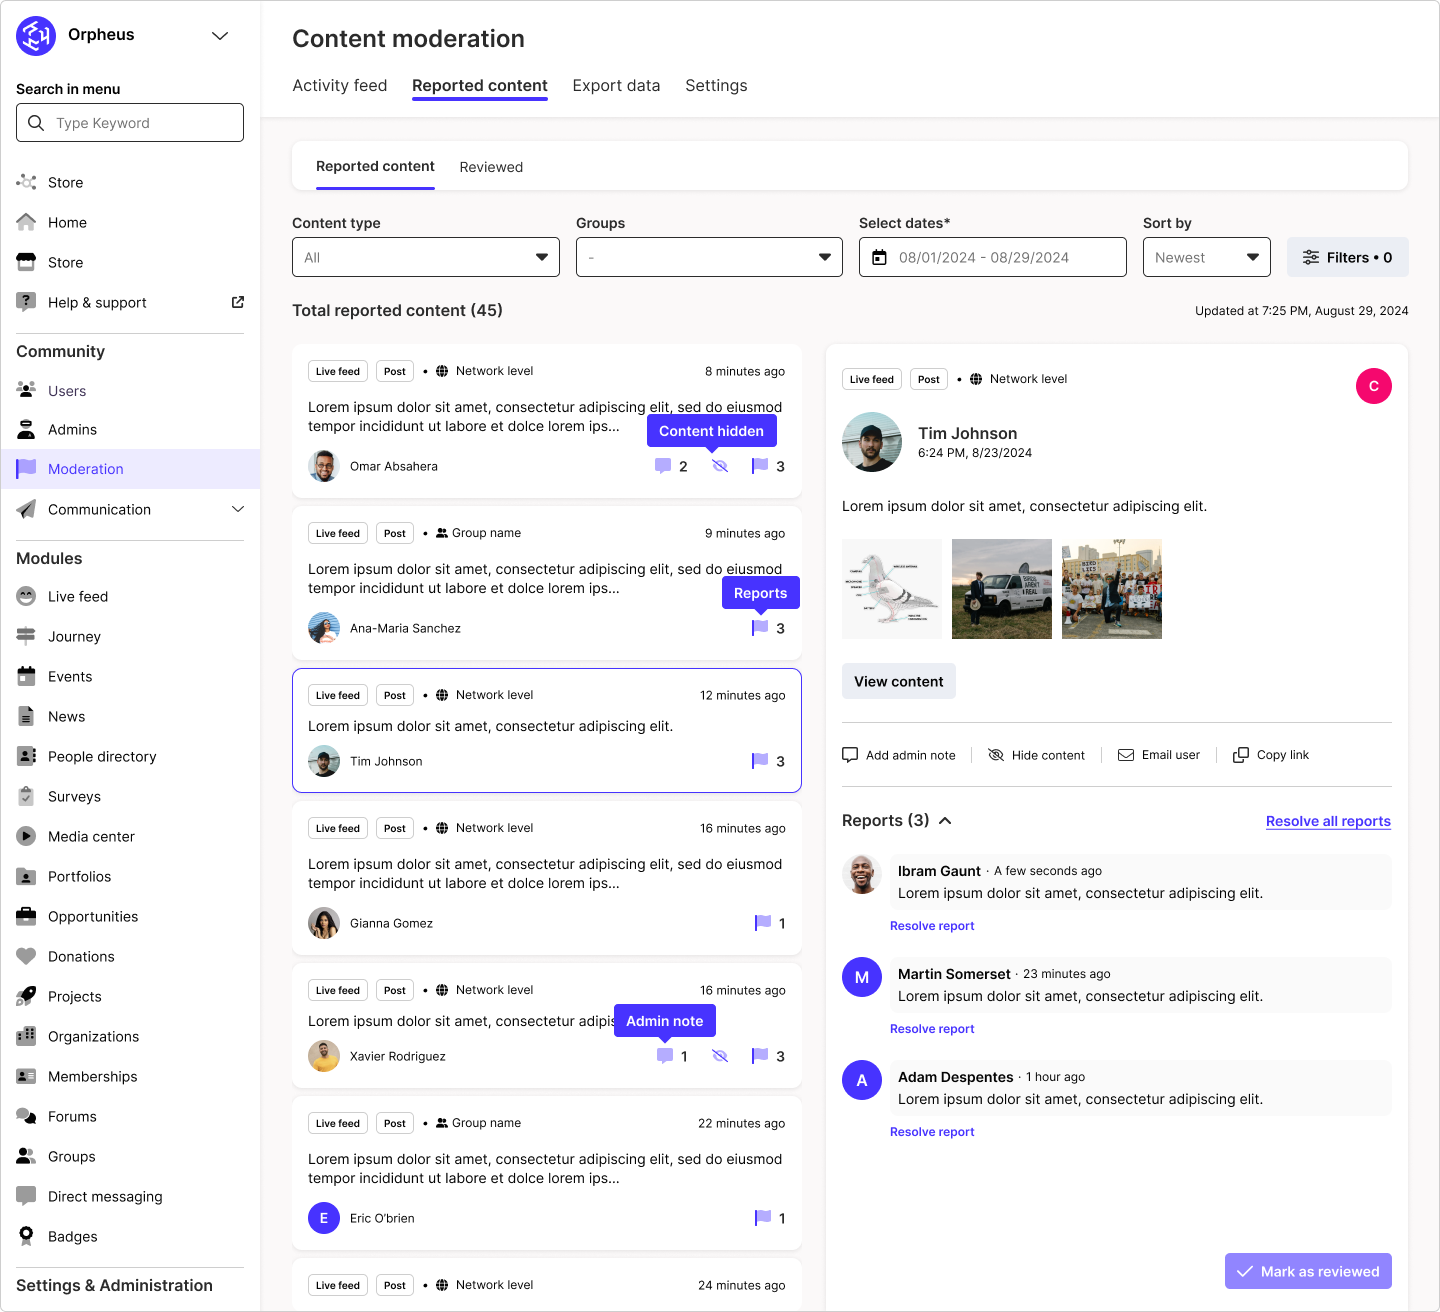
Task: Open the Journey module
Action: (74, 637)
